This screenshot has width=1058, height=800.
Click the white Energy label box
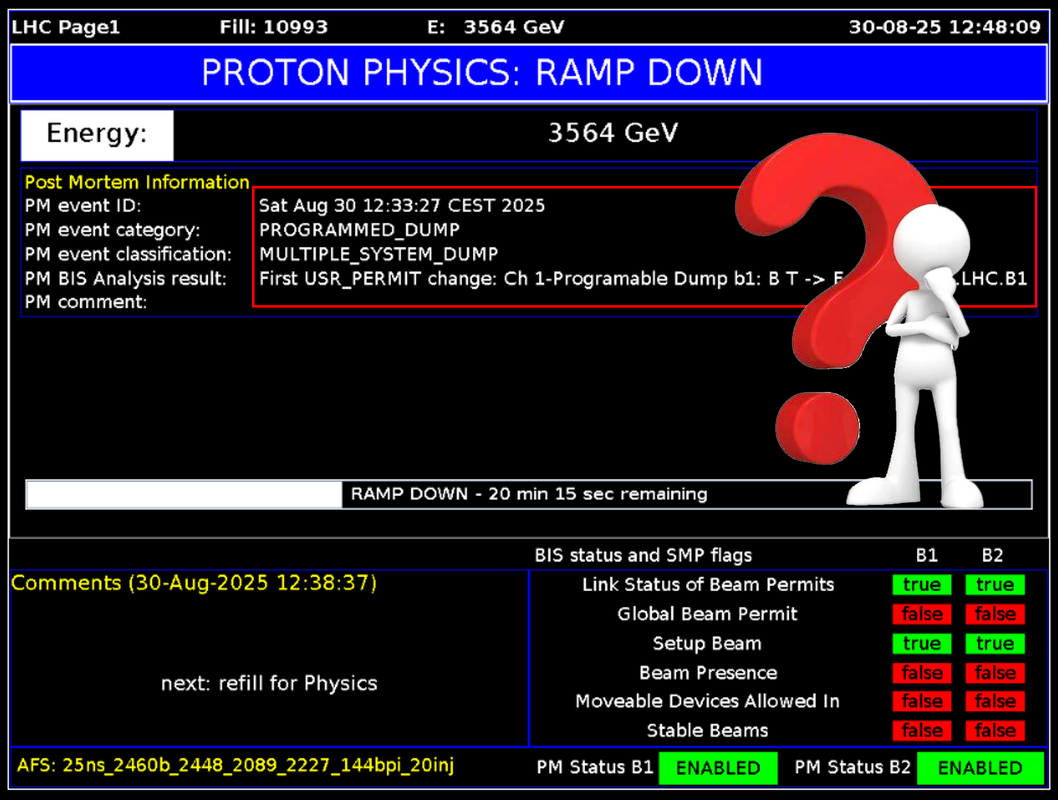click(x=97, y=135)
